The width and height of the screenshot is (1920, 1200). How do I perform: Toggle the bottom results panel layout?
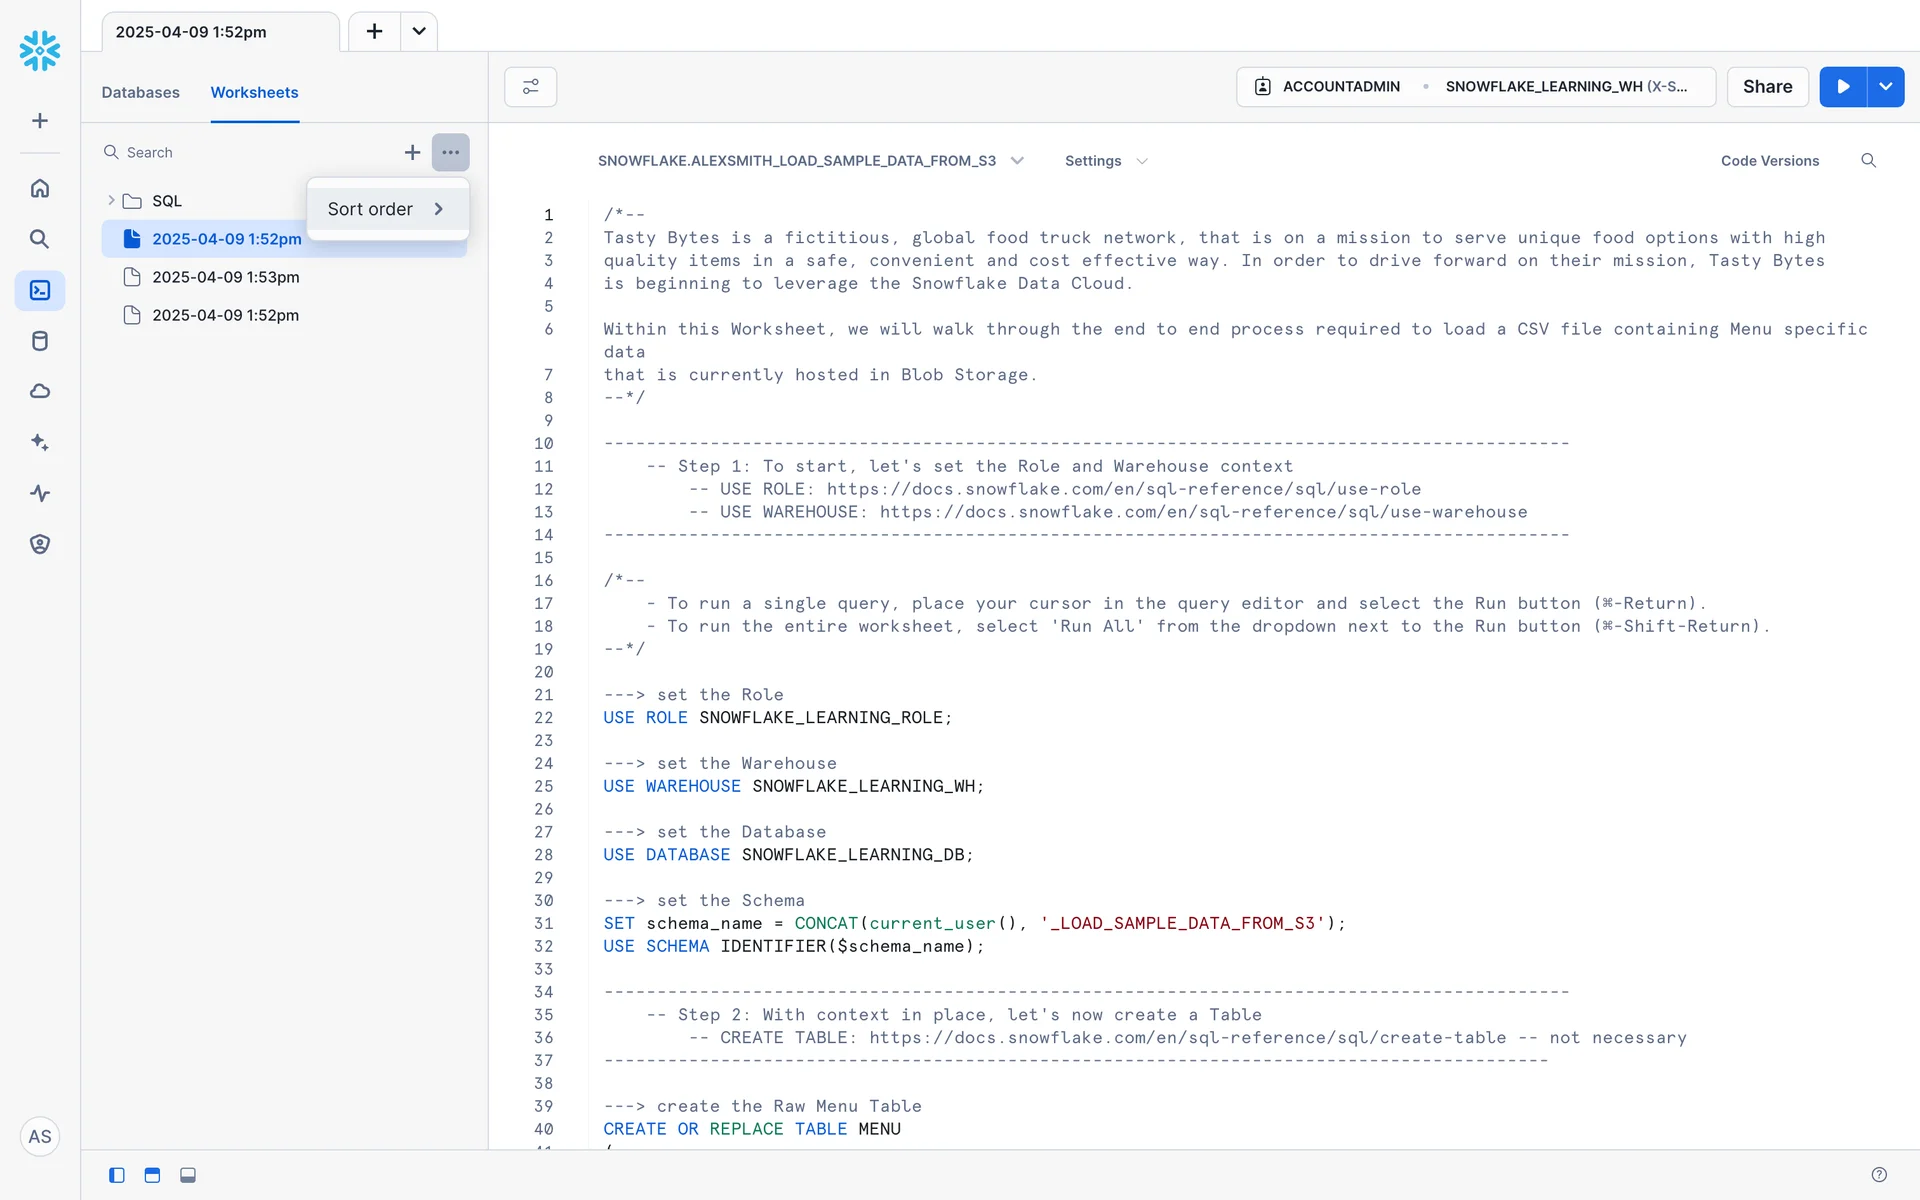tap(188, 1175)
